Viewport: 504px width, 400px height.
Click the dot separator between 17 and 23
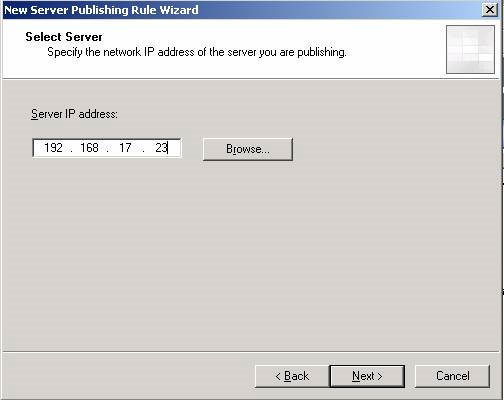(x=143, y=150)
